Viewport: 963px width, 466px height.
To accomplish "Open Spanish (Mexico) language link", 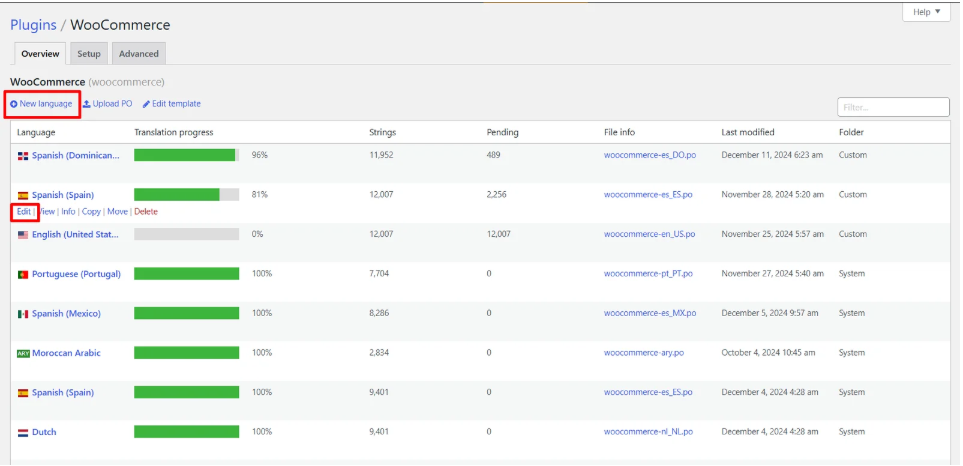I will tap(66, 314).
